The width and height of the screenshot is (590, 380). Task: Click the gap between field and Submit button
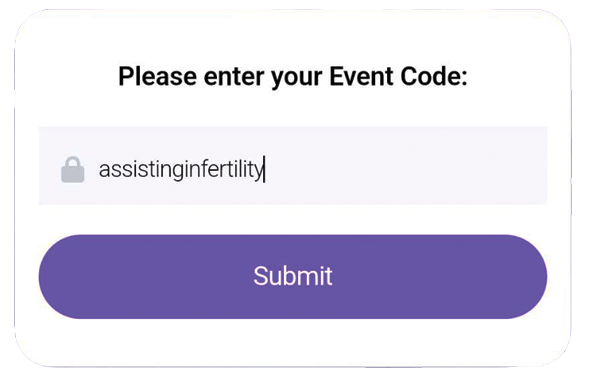point(293,219)
